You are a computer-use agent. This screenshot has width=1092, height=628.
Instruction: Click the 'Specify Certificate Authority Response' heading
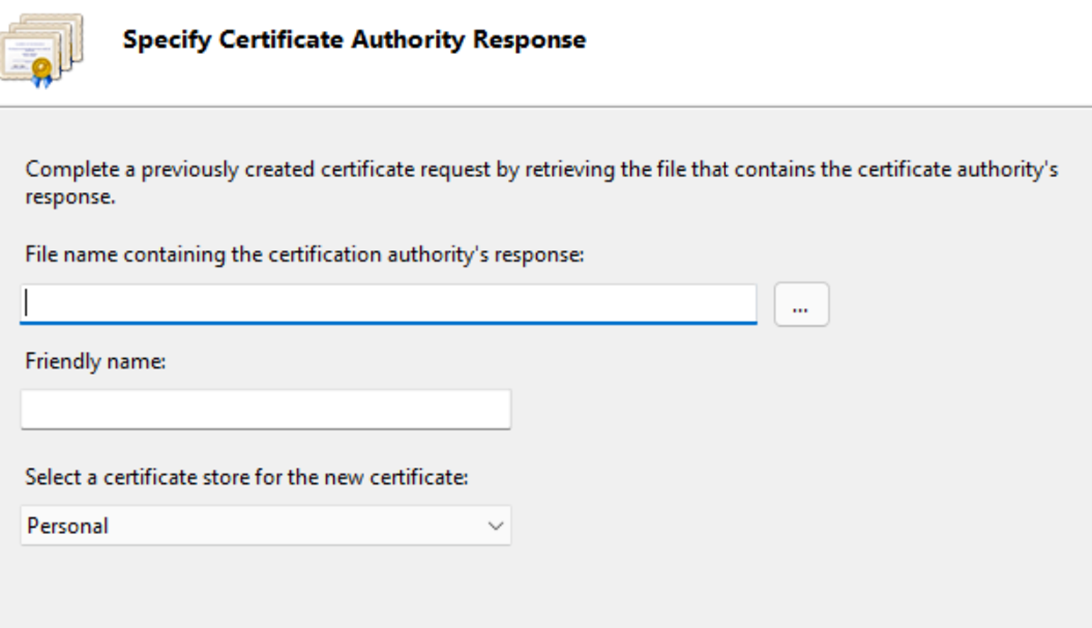354,40
